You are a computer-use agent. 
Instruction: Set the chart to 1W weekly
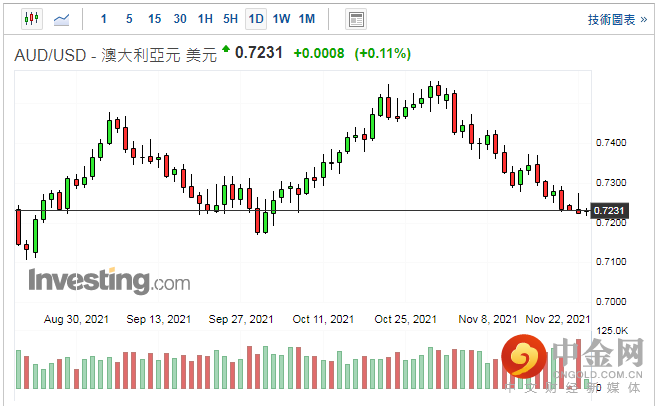pos(281,19)
